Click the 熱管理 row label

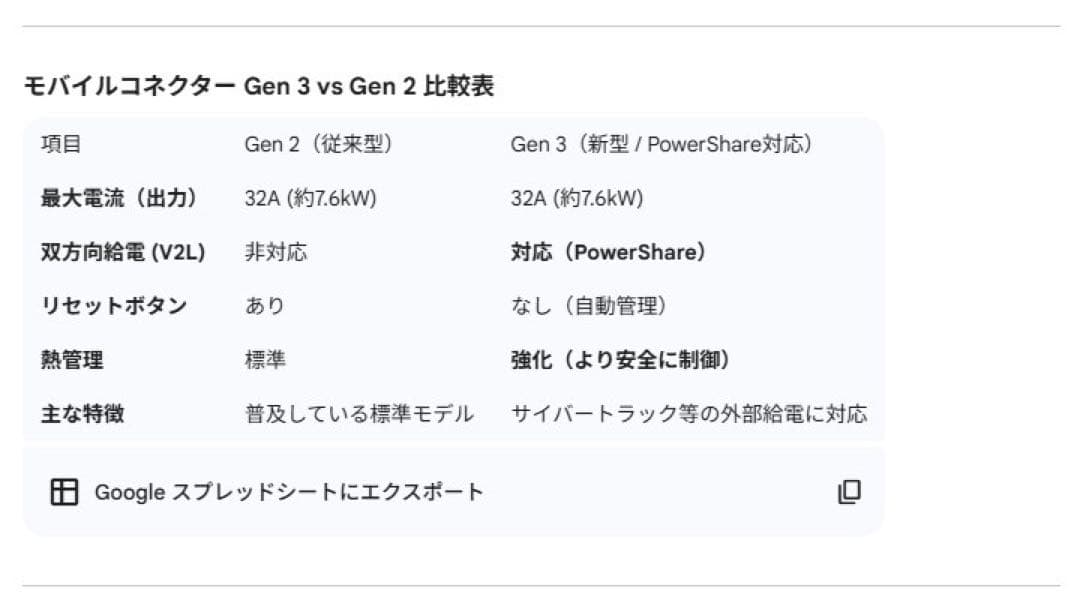coord(71,359)
